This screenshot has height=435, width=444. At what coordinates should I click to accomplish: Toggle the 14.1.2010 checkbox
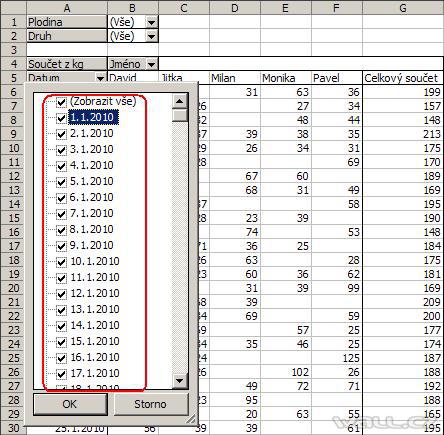coord(61,326)
